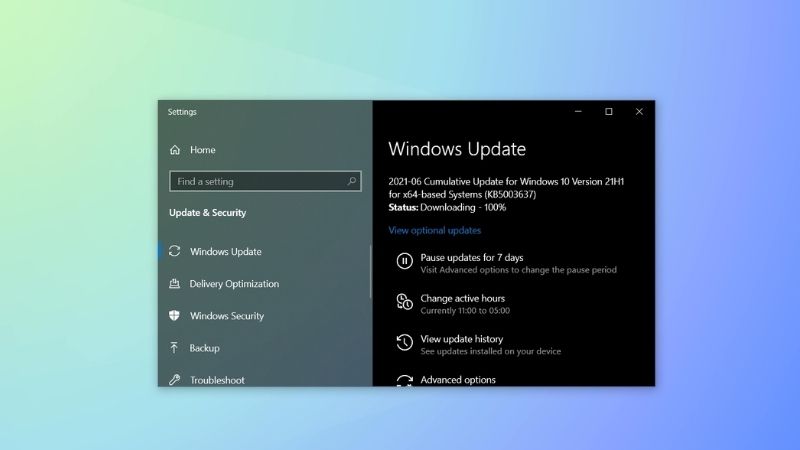Go to Windows Security section
800x450 pixels.
227,316
